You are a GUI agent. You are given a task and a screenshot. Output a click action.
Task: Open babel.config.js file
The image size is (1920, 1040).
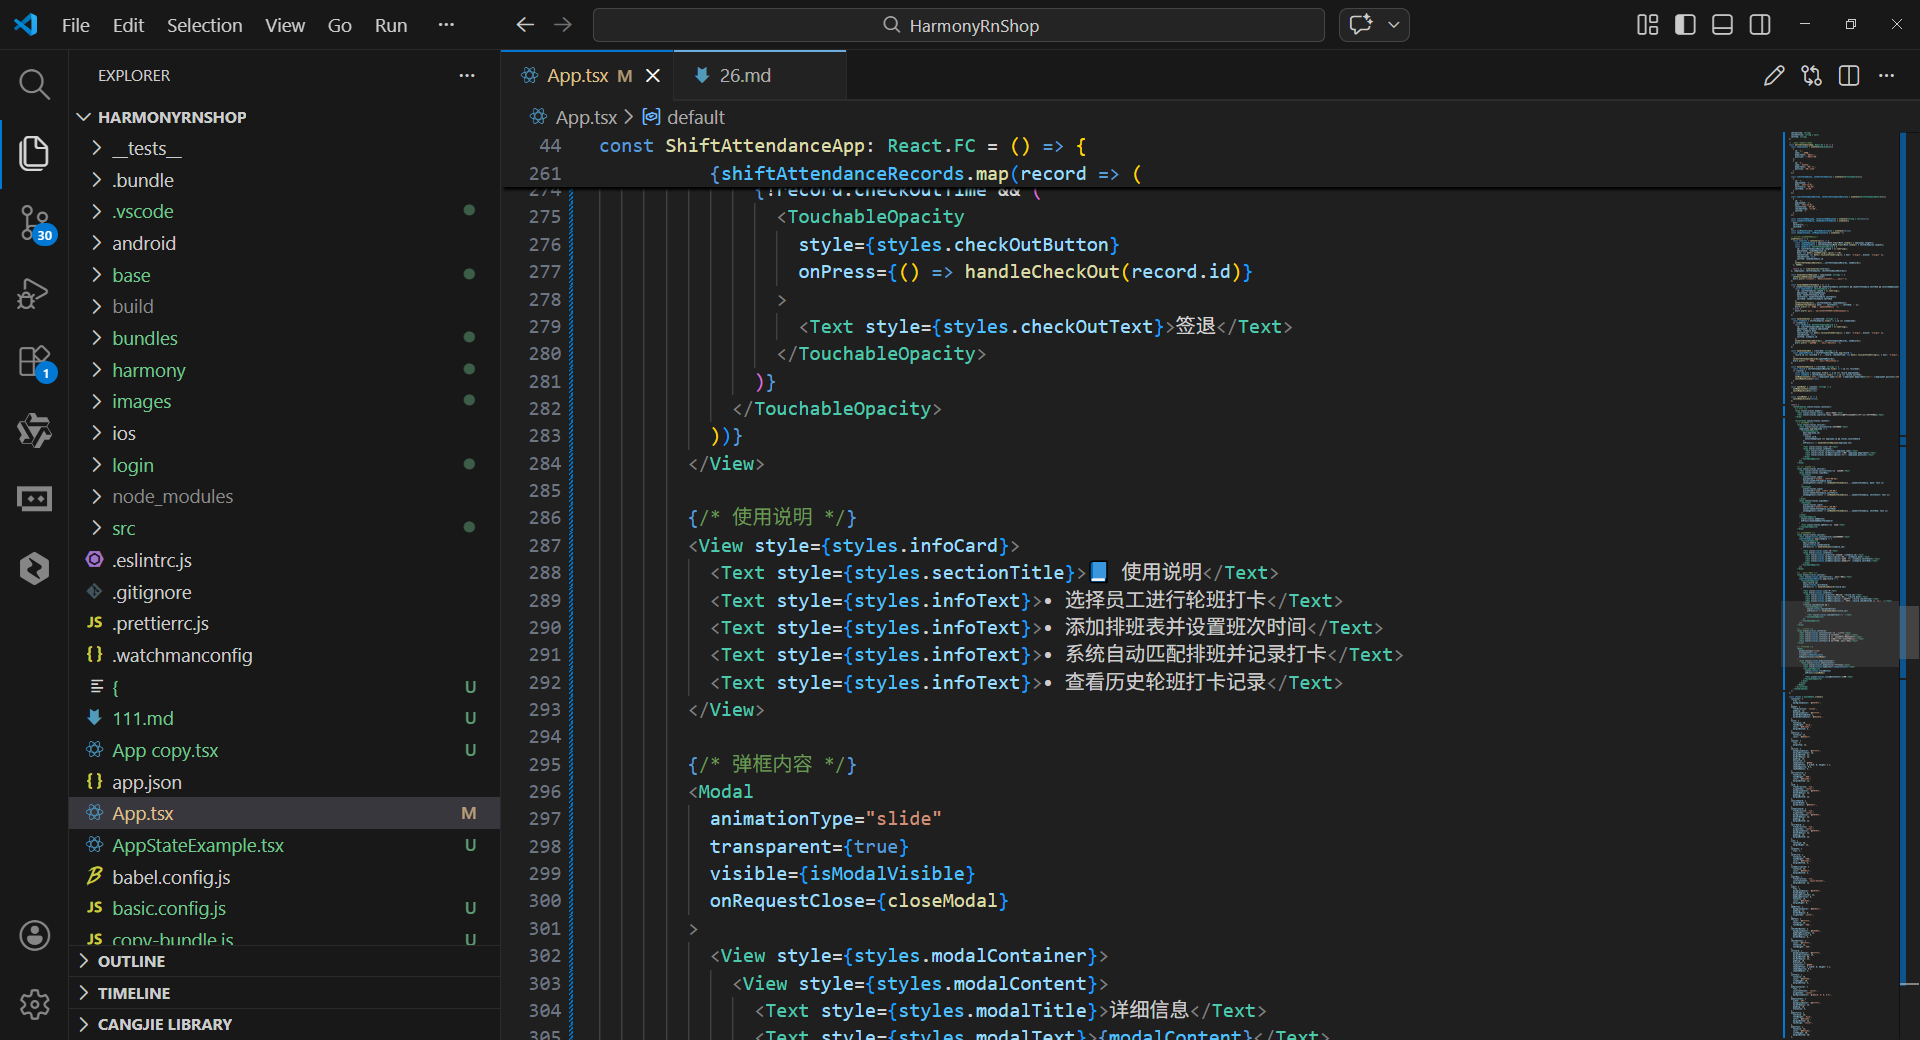coord(284,877)
